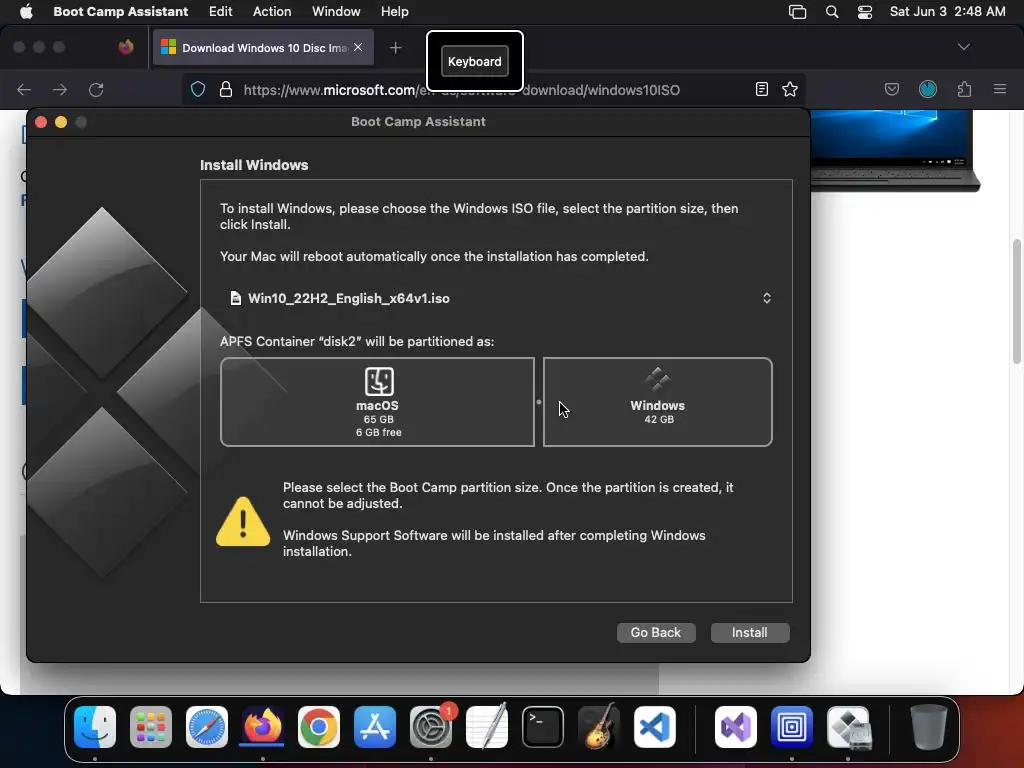Screen dimensions: 1024x768
Task: Open Visual Studio Code from the Dock
Action: pyautogui.click(x=654, y=727)
